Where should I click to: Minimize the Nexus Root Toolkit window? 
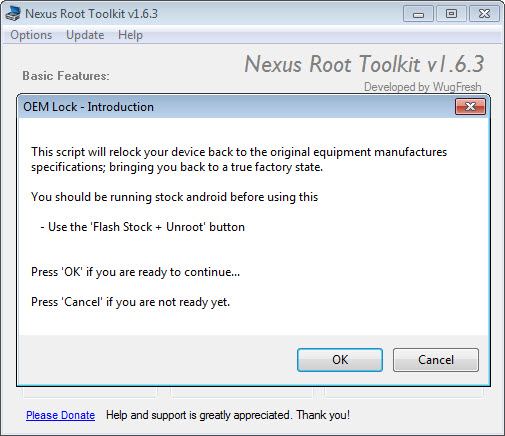pyautogui.click(x=418, y=14)
